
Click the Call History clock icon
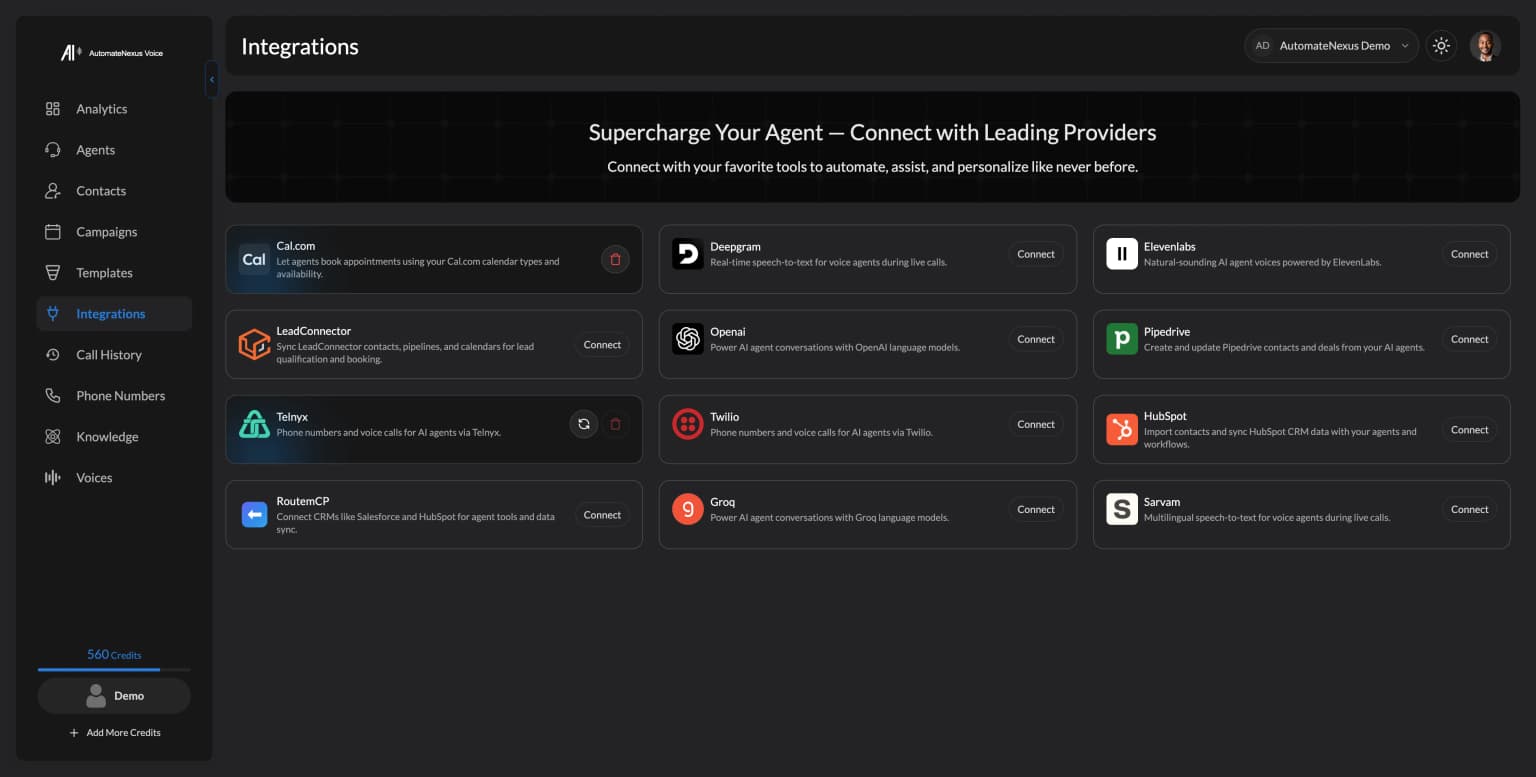[53, 355]
